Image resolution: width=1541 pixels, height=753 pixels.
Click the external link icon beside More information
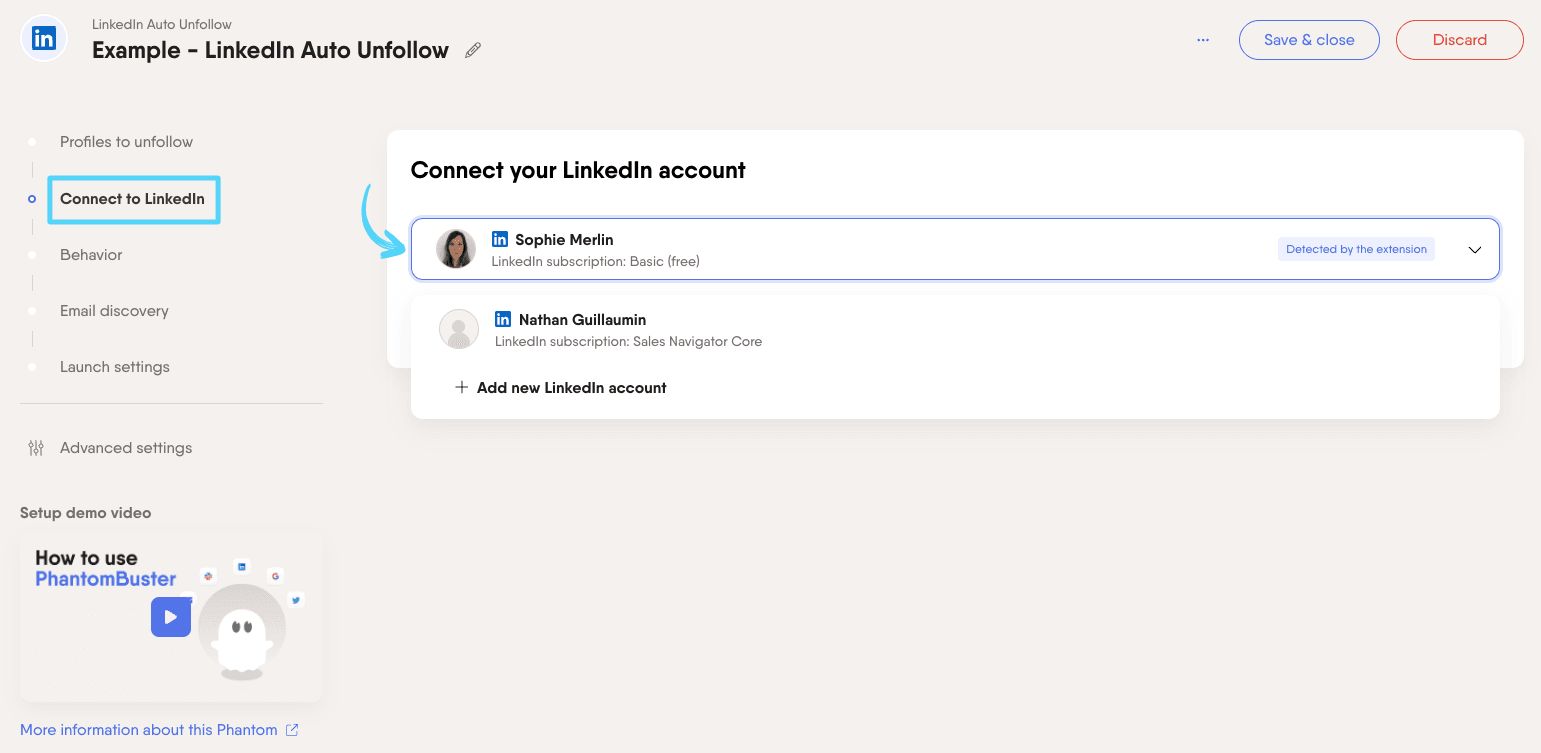click(x=292, y=730)
